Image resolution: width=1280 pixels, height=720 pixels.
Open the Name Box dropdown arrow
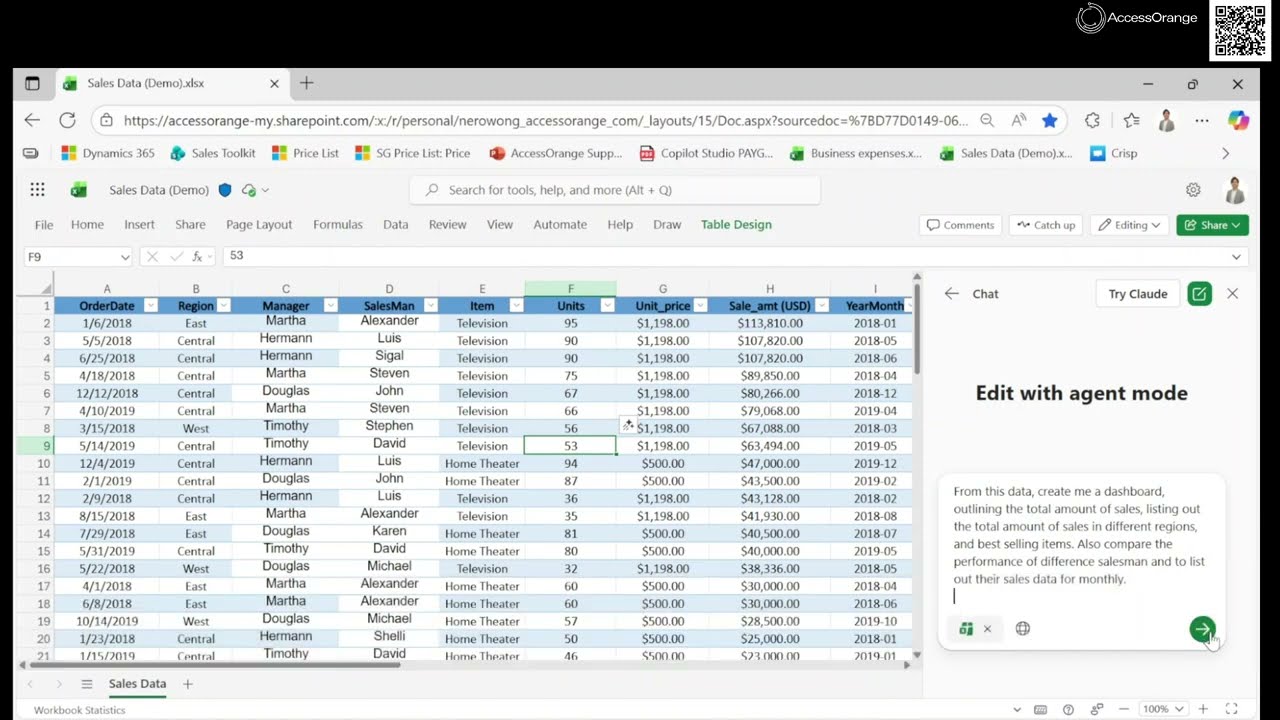point(125,257)
